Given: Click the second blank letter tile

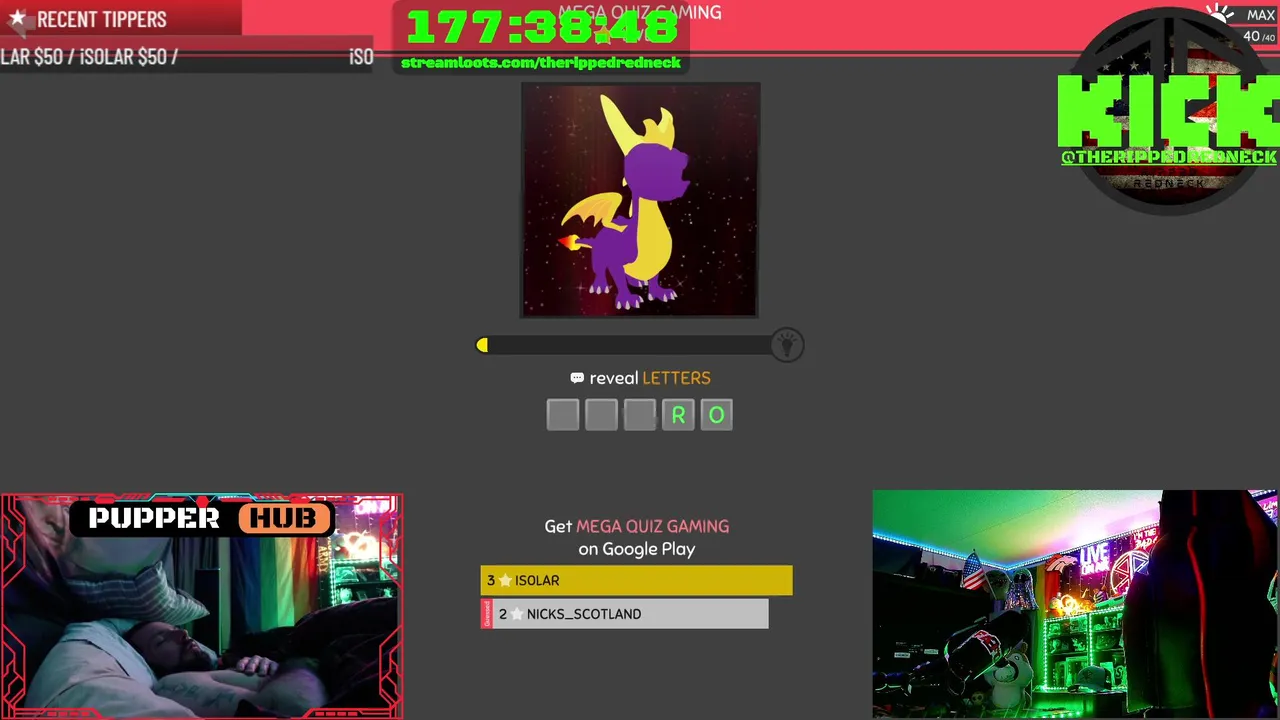Looking at the screenshot, I should [601, 415].
